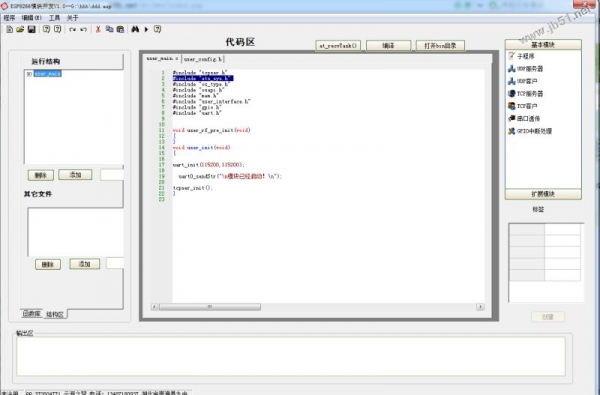Switch to the user_main.c tab
The height and width of the screenshot is (395, 600).
pyautogui.click(x=162, y=59)
